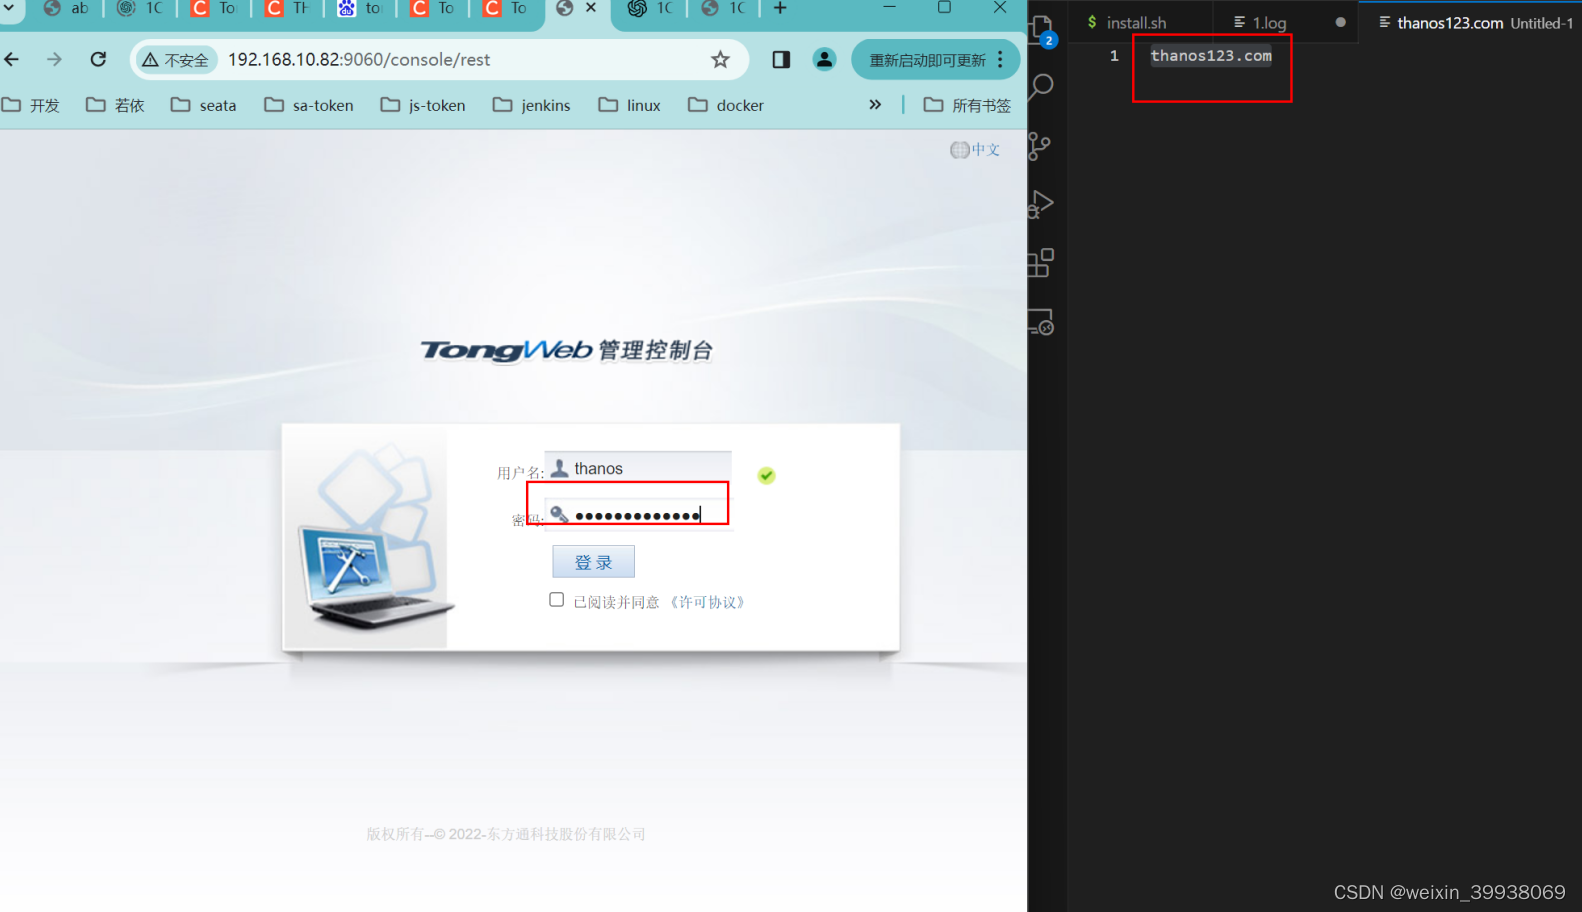
Task: Click line number 1 in VS Code
Action: click(1114, 56)
